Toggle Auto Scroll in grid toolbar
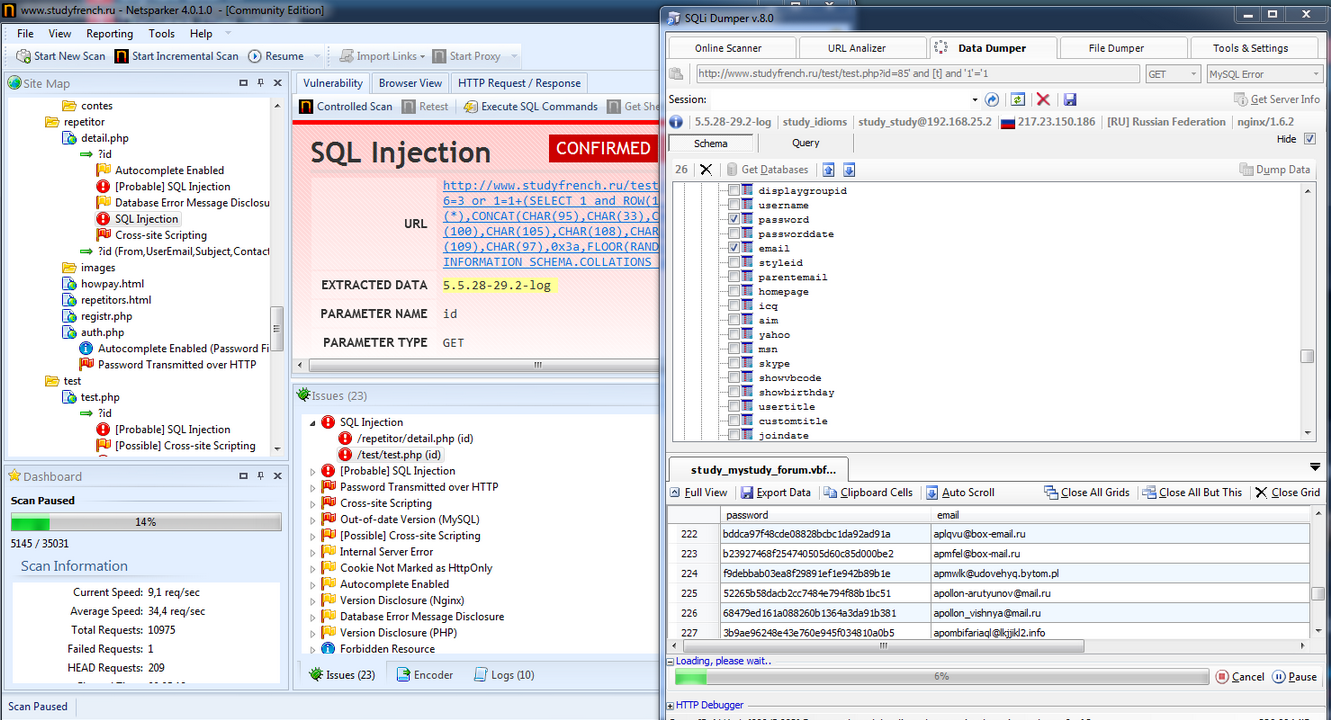Screen dimensions: 1331x720 [x=959, y=492]
